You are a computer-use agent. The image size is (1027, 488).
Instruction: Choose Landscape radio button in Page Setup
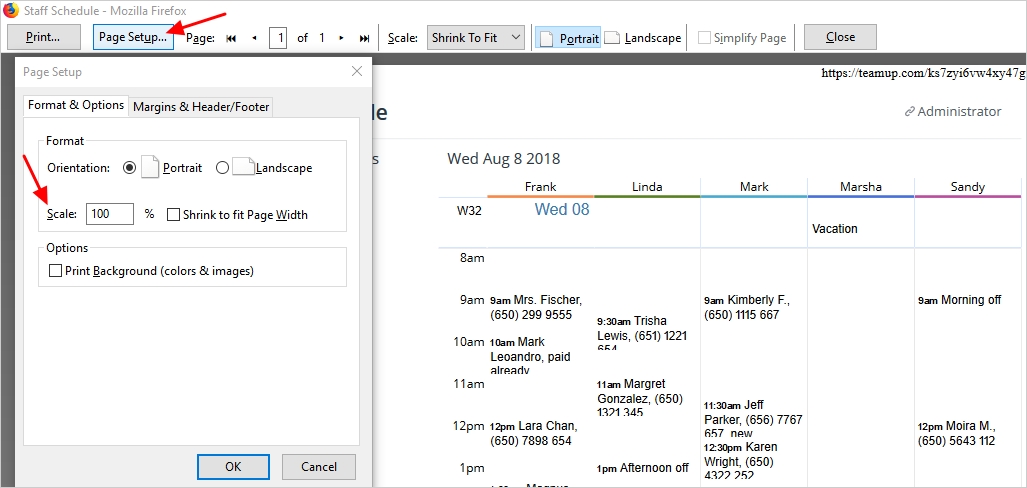click(222, 168)
